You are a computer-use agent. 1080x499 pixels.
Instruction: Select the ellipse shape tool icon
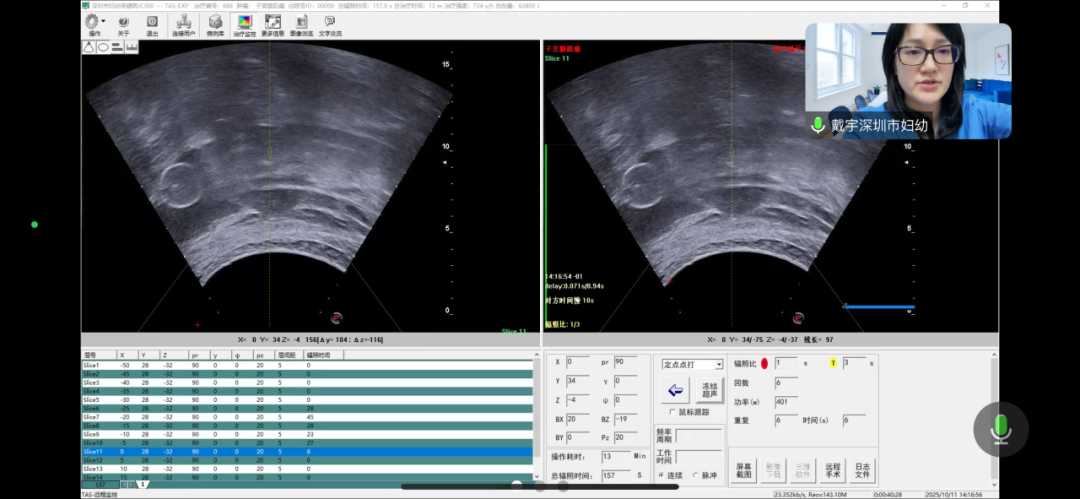coord(103,47)
